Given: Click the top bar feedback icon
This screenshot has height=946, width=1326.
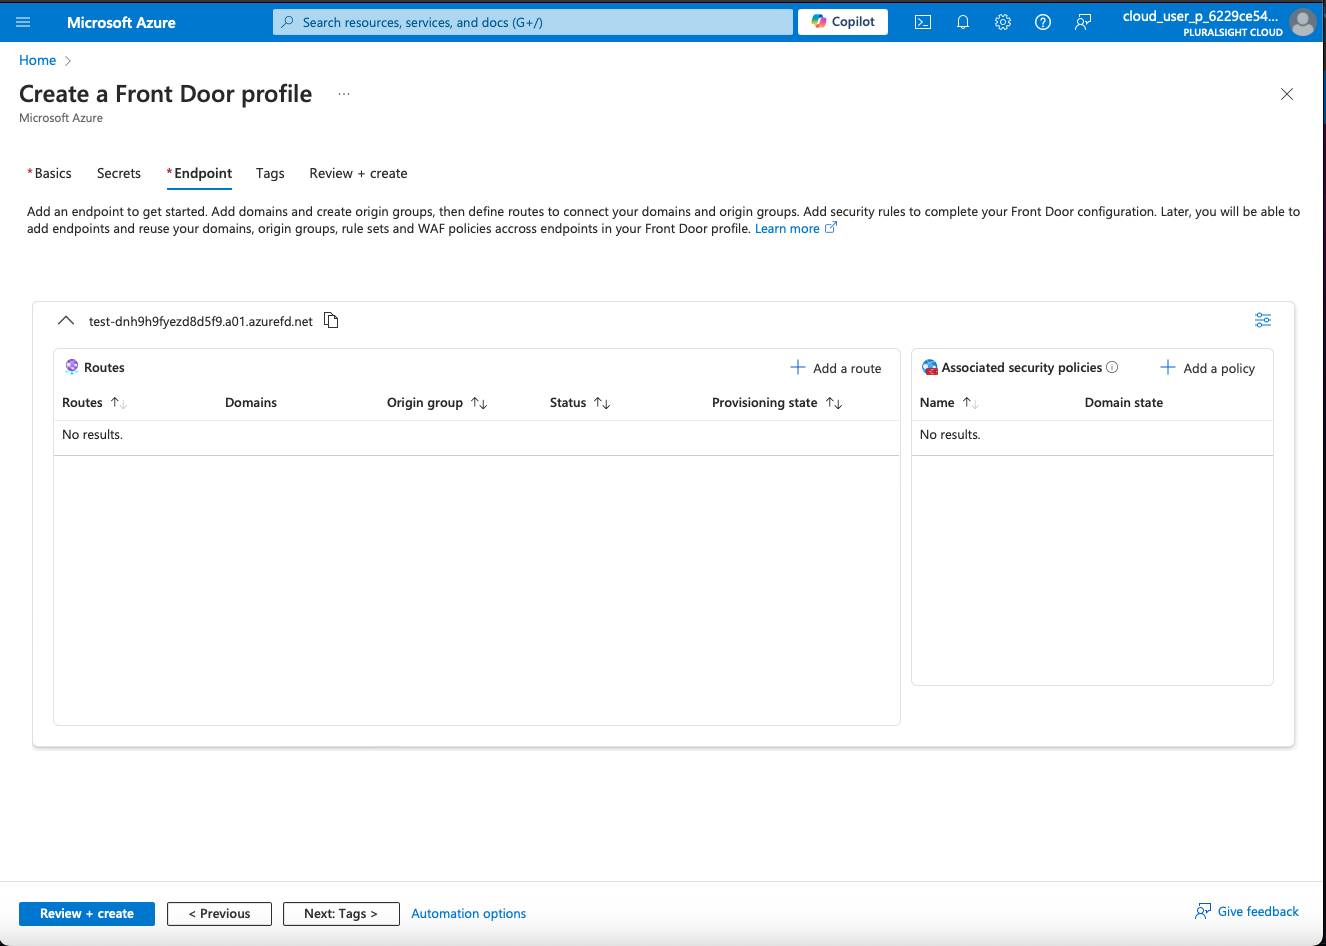Looking at the screenshot, I should [x=1083, y=22].
